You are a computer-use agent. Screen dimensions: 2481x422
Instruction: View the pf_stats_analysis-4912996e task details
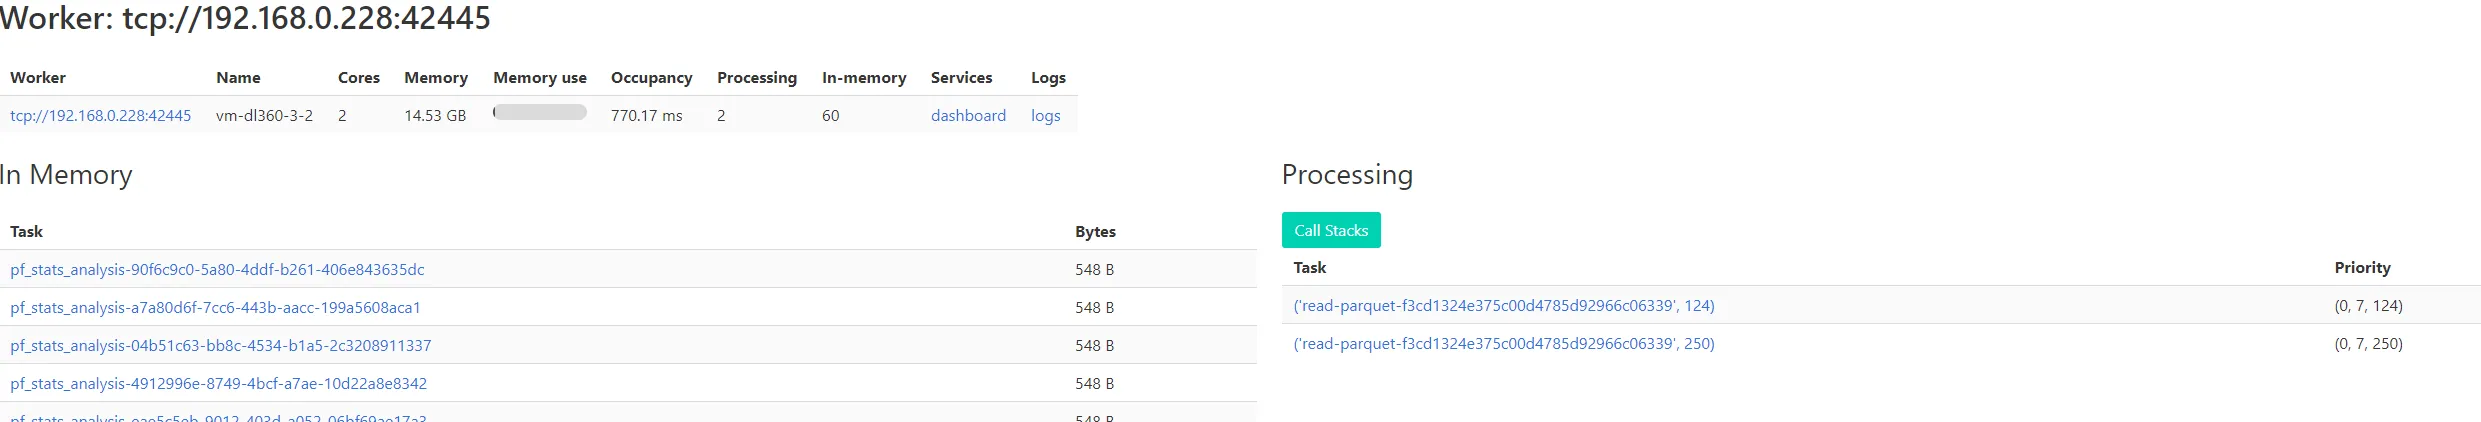point(218,384)
